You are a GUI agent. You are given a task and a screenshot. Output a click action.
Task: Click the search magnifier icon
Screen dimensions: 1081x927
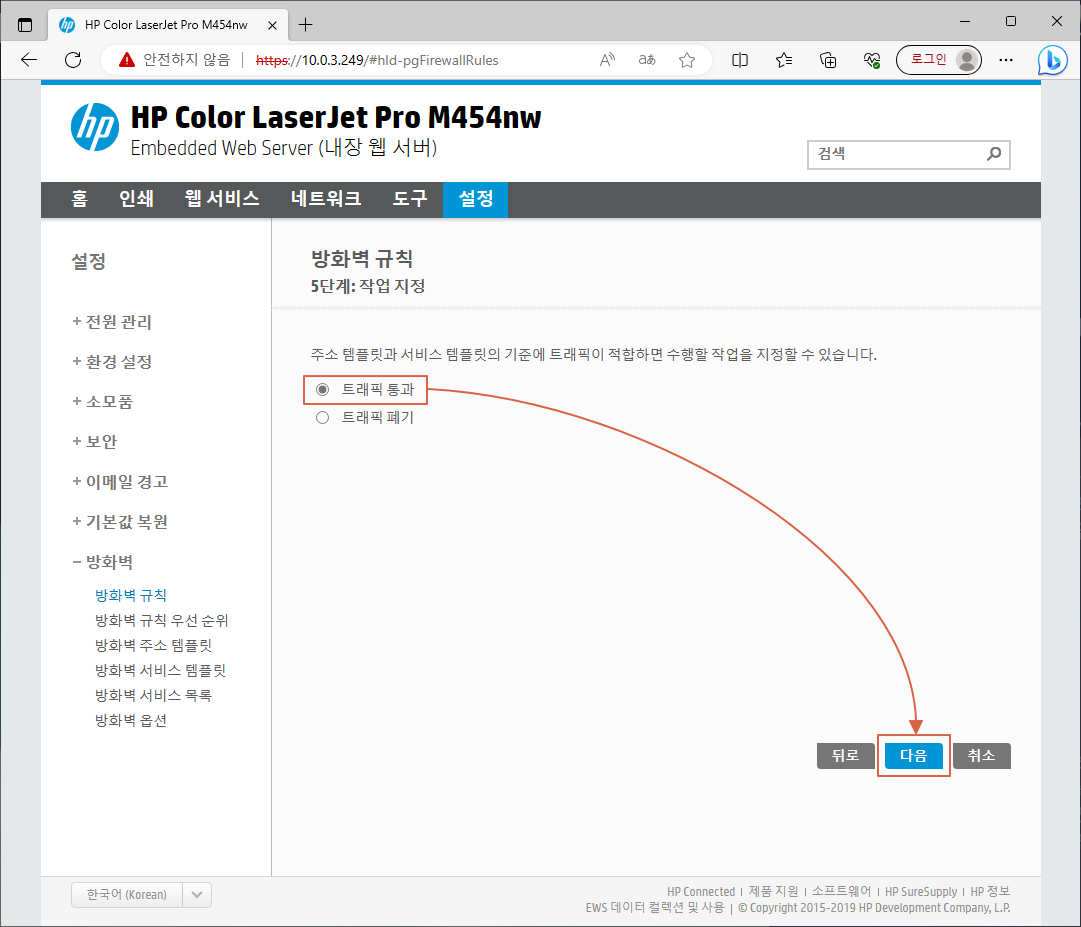(993, 154)
